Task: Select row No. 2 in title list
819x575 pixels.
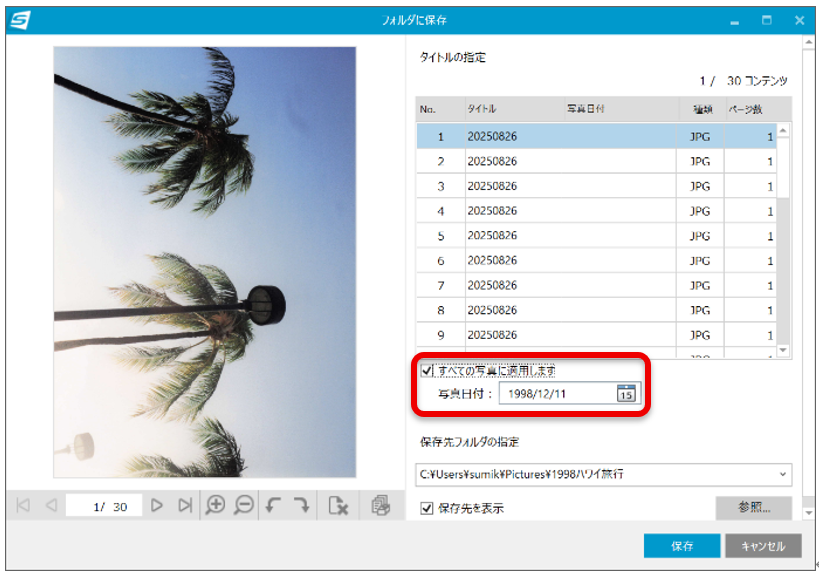Action: coord(596,161)
